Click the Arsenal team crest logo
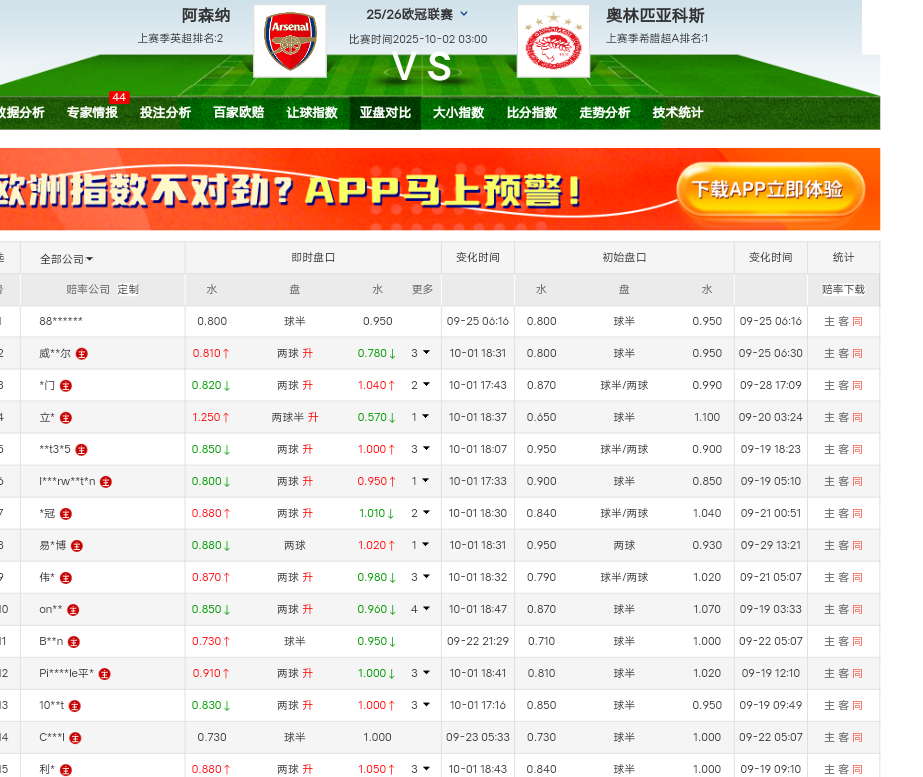 [x=290, y=41]
